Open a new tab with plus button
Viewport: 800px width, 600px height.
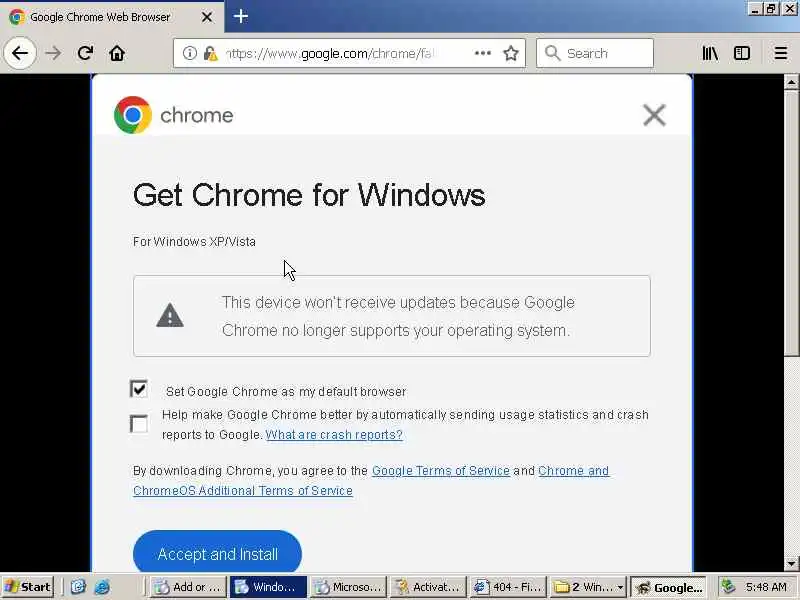coord(241,17)
